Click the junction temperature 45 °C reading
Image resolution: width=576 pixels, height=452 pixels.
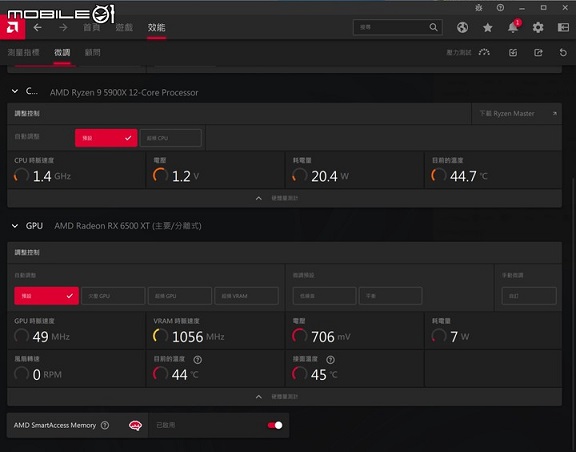tap(324, 375)
